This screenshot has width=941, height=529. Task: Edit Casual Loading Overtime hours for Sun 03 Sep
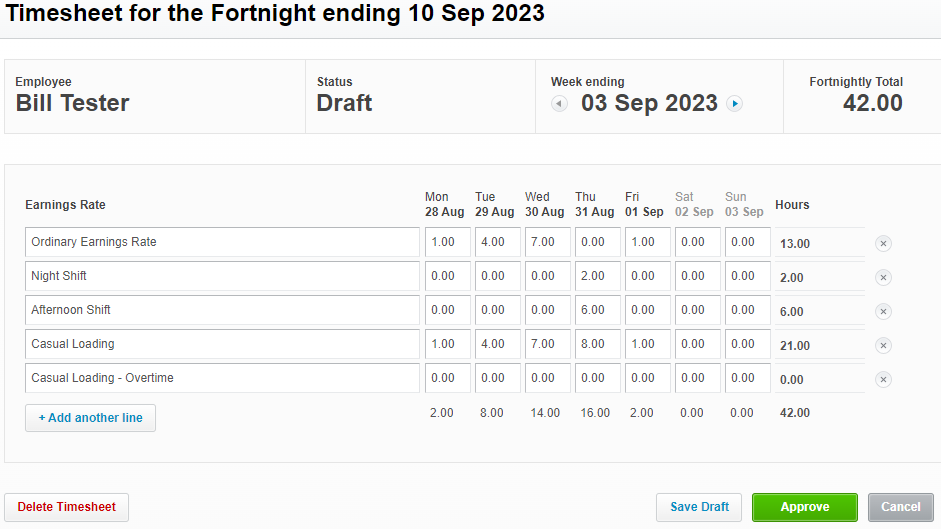tap(748, 378)
